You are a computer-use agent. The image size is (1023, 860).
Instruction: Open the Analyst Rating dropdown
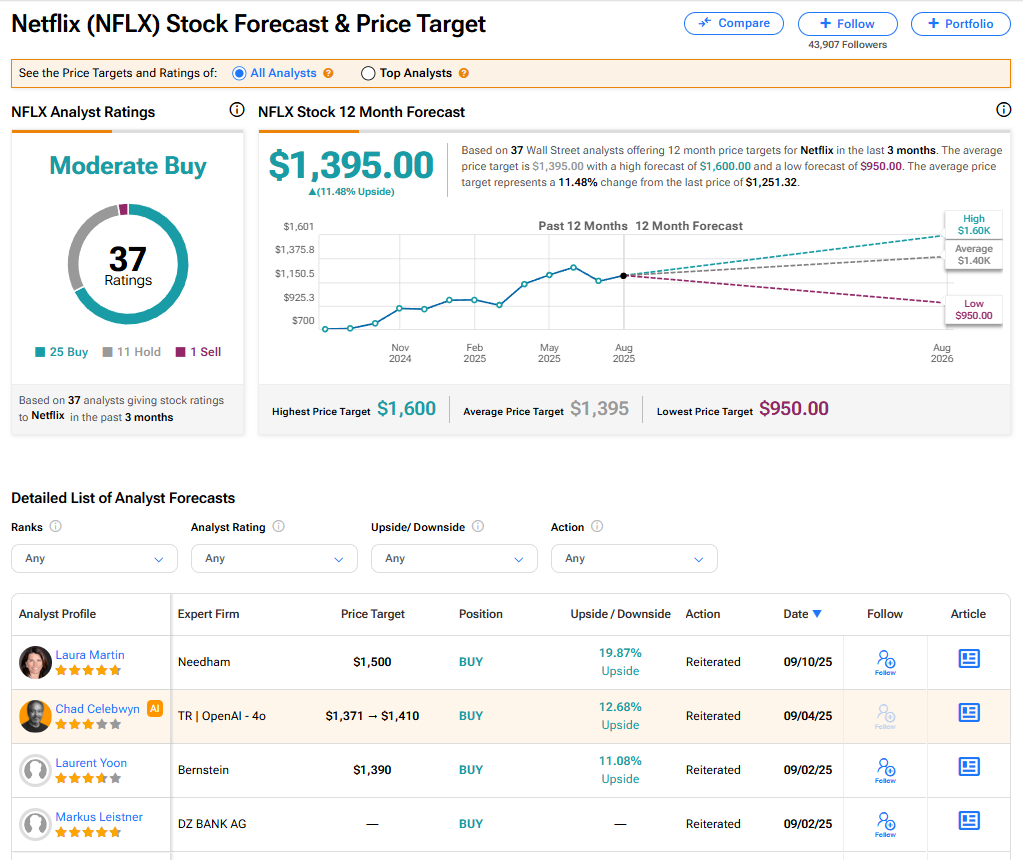coord(274,558)
